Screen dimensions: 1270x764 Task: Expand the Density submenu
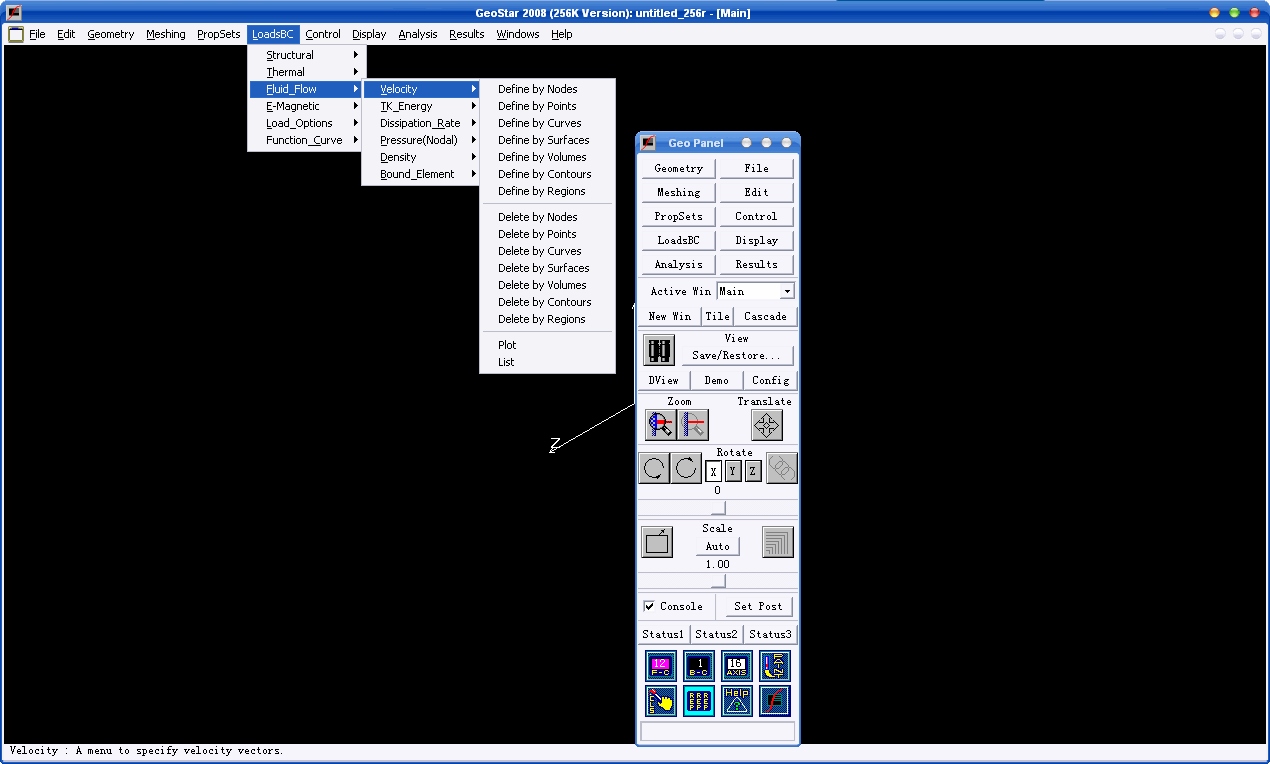pyautogui.click(x=421, y=157)
